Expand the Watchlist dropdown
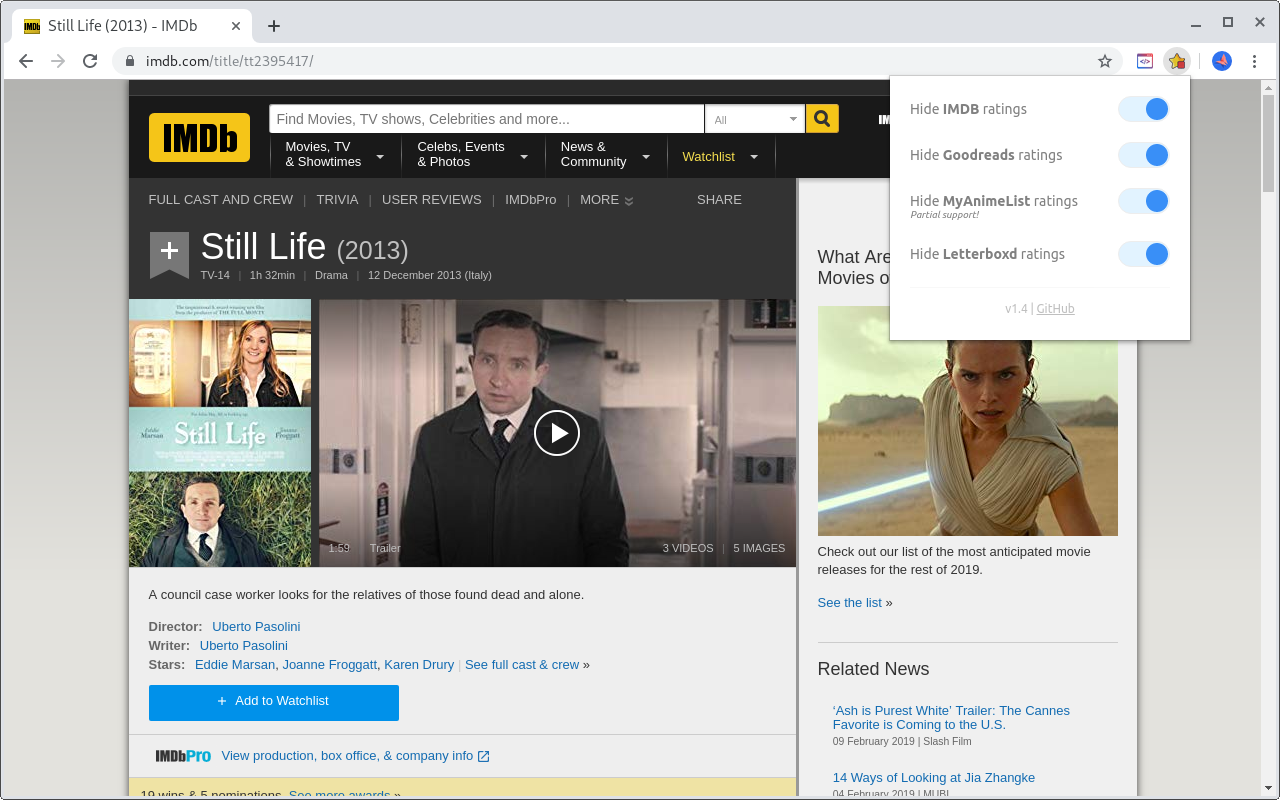This screenshot has height=800, width=1280. click(x=753, y=156)
